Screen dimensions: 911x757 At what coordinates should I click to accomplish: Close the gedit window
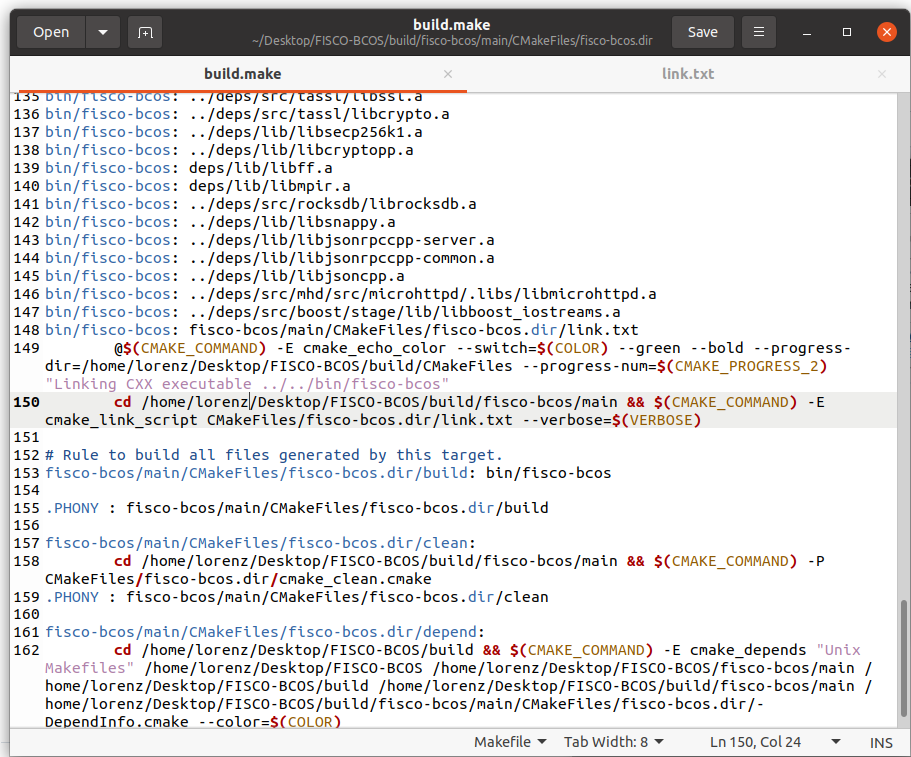click(887, 32)
